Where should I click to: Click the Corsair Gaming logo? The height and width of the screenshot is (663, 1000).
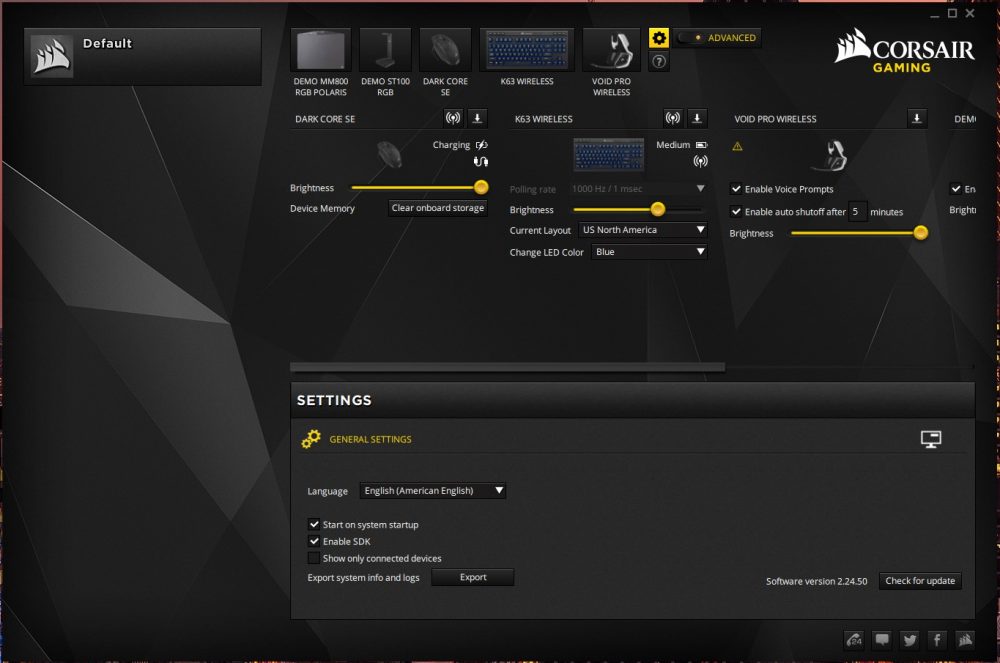[904, 50]
